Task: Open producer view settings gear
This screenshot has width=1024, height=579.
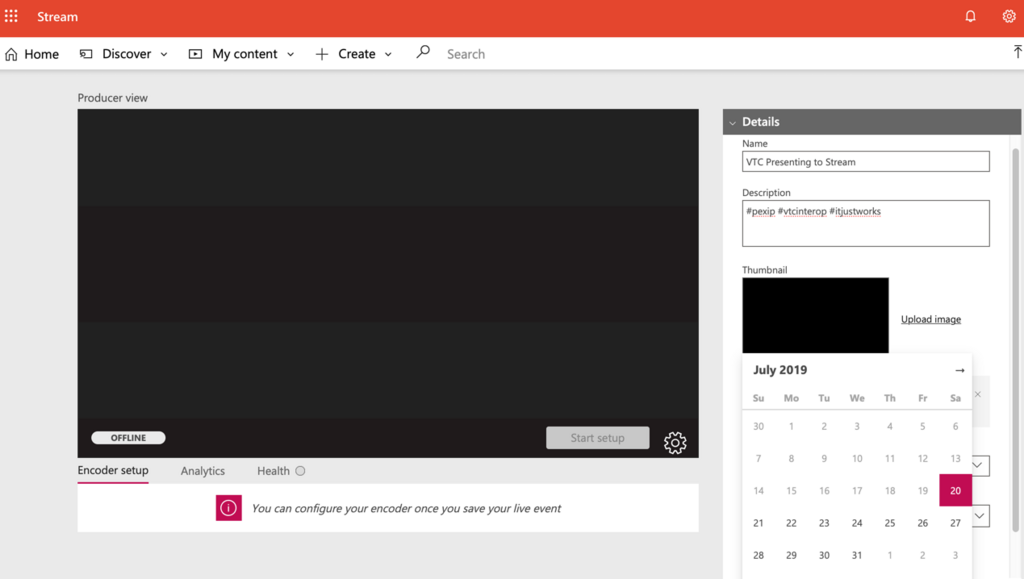Action: point(675,443)
